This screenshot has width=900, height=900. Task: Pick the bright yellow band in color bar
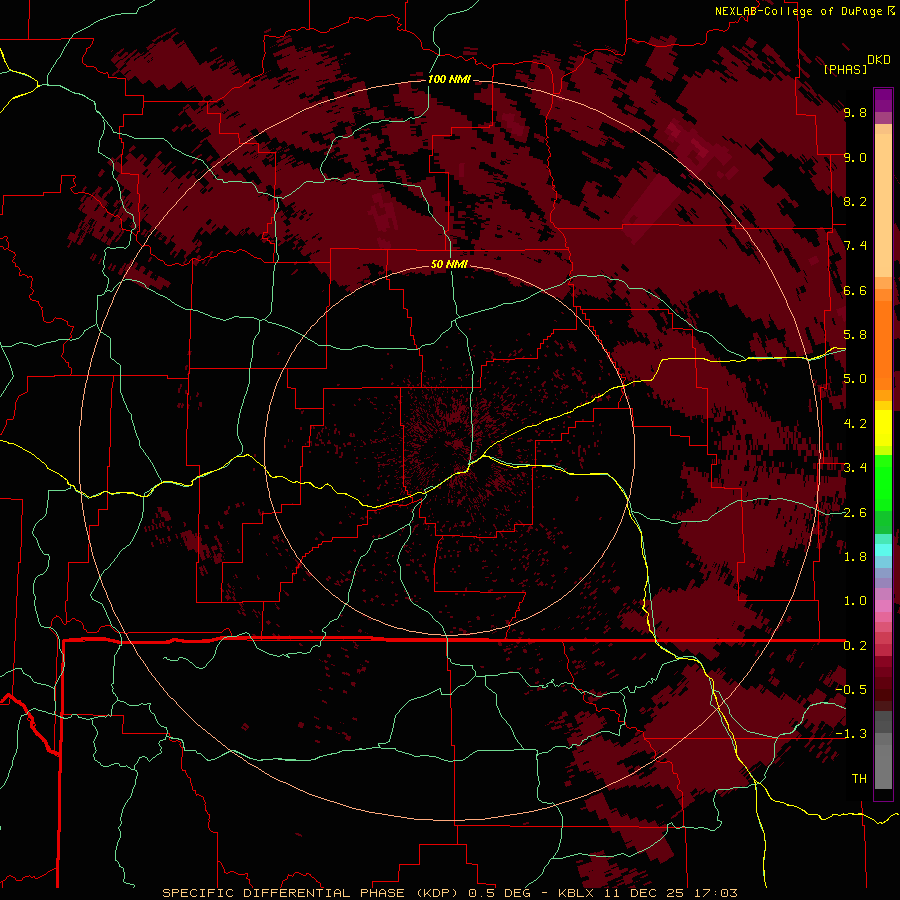coord(883,428)
